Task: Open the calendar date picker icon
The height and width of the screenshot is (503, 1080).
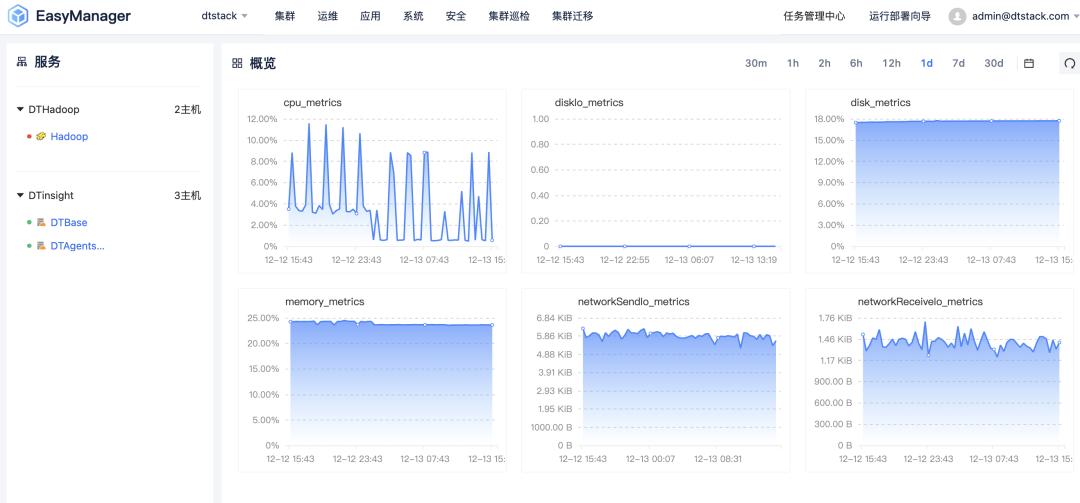Action: coord(1029,63)
